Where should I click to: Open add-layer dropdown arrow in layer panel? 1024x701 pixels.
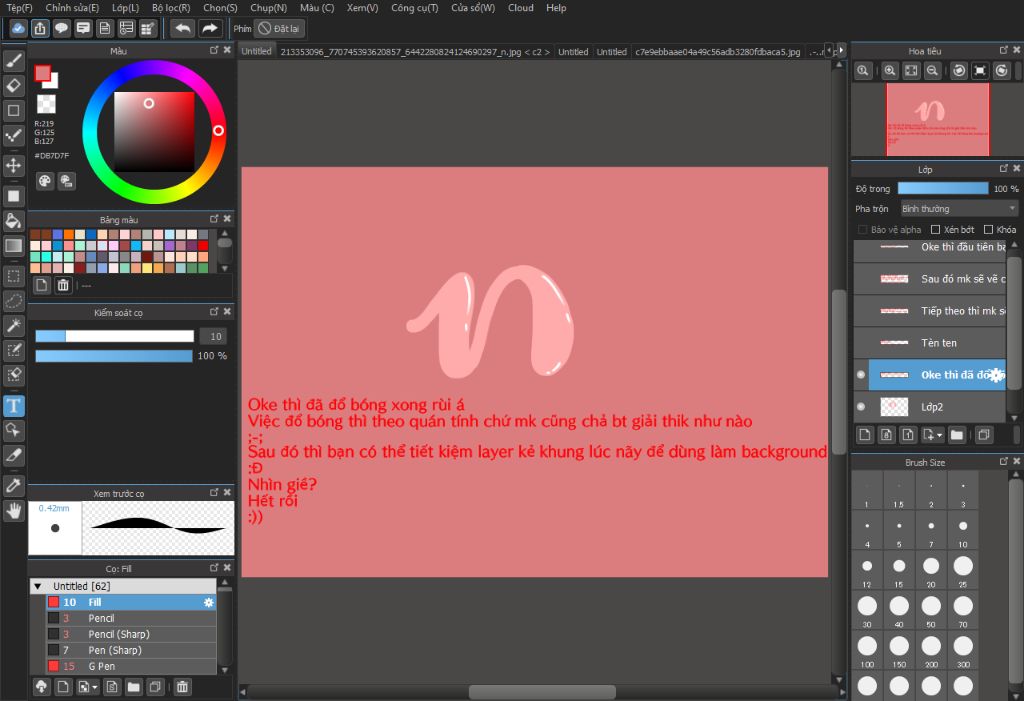pos(939,434)
